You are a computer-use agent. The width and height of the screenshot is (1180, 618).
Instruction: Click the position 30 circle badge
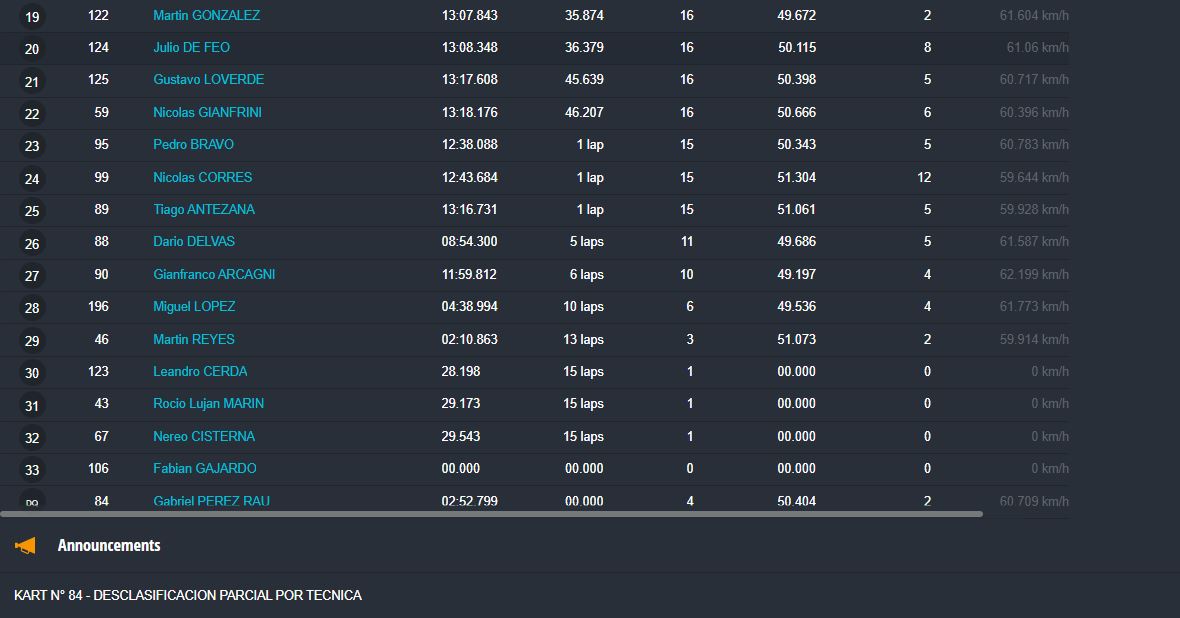tap(32, 373)
